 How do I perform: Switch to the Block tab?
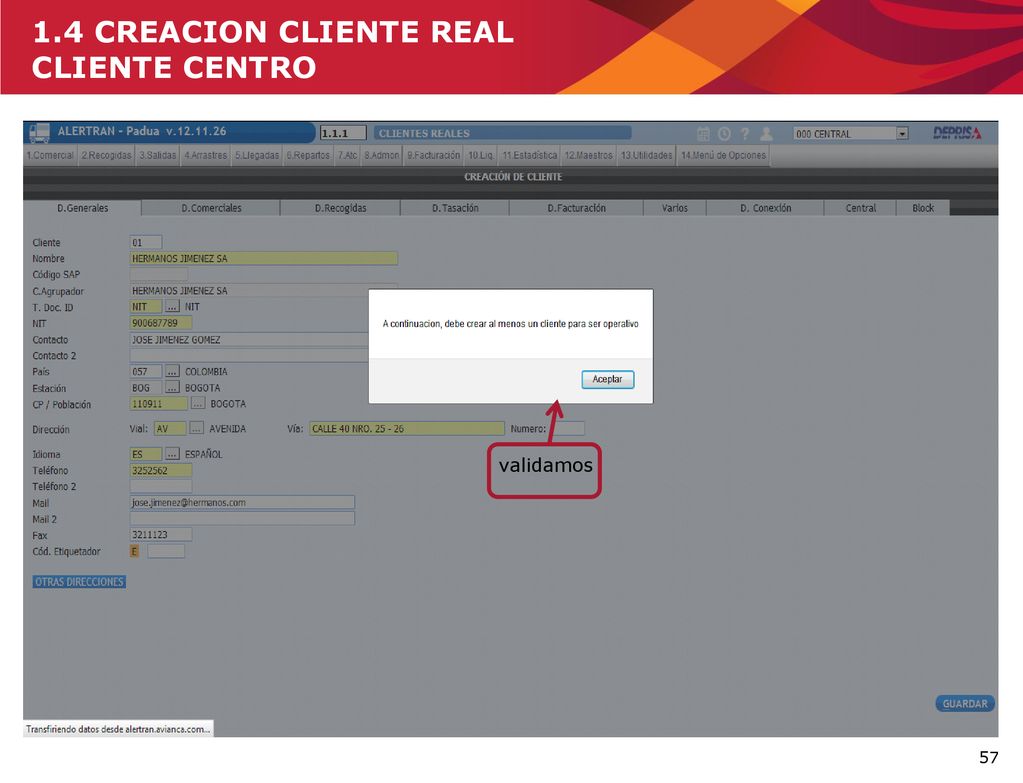pos(923,208)
